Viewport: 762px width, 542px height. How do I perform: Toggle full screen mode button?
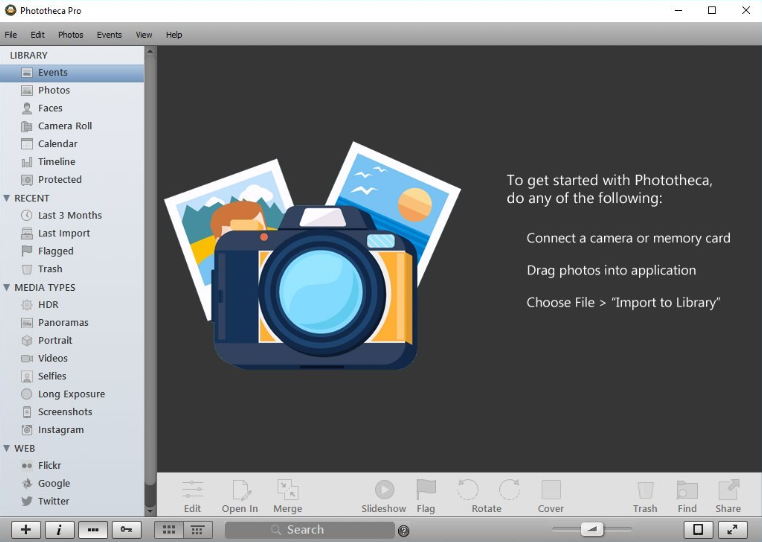[x=732, y=529]
